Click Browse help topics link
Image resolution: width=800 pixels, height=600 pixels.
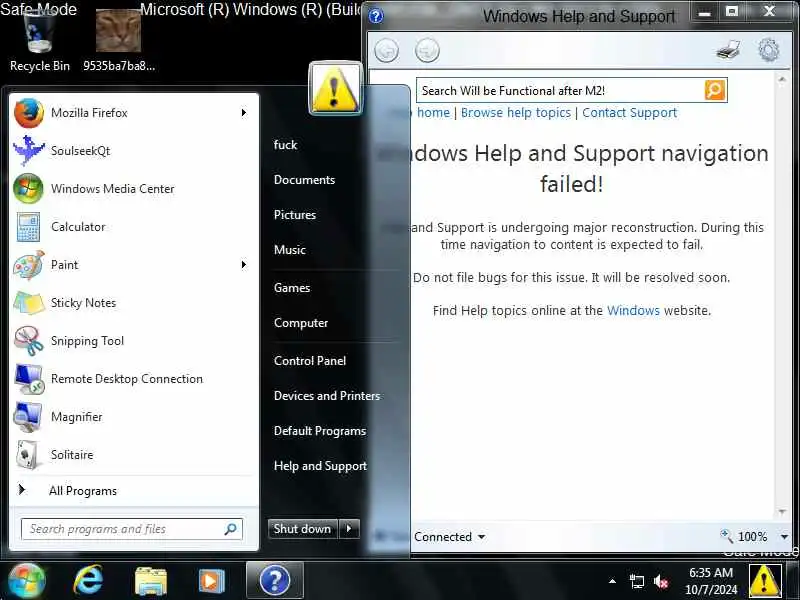tap(516, 113)
